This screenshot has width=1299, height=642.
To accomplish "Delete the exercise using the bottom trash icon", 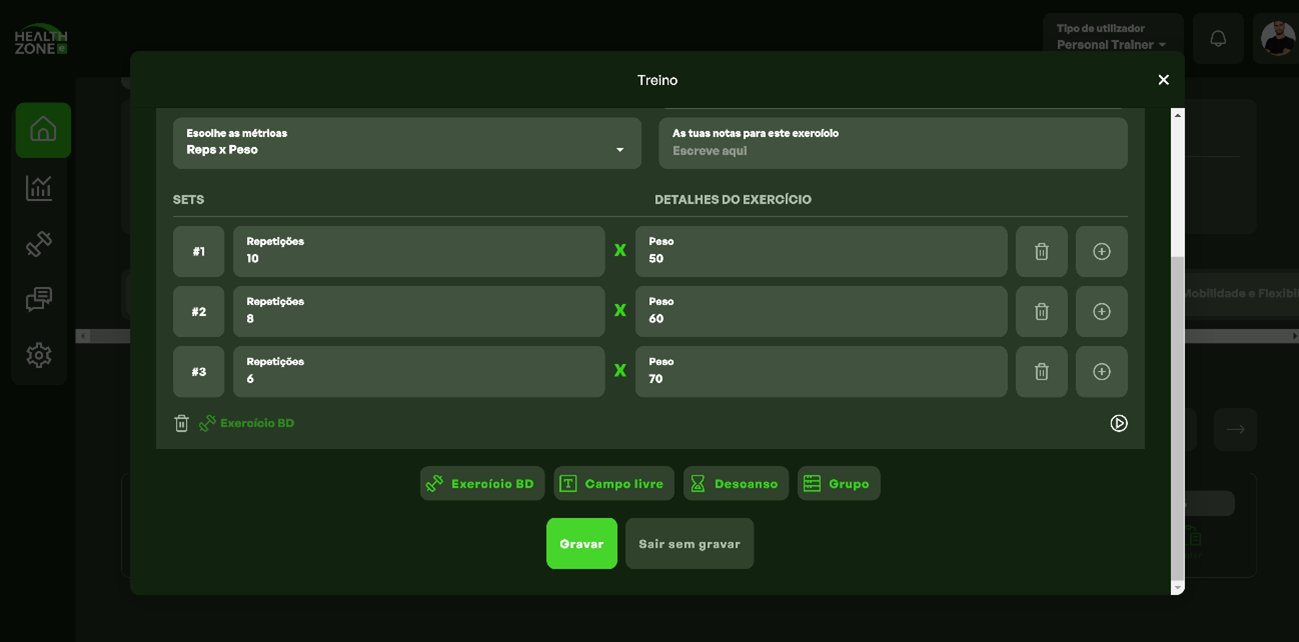I will pyautogui.click(x=181, y=423).
